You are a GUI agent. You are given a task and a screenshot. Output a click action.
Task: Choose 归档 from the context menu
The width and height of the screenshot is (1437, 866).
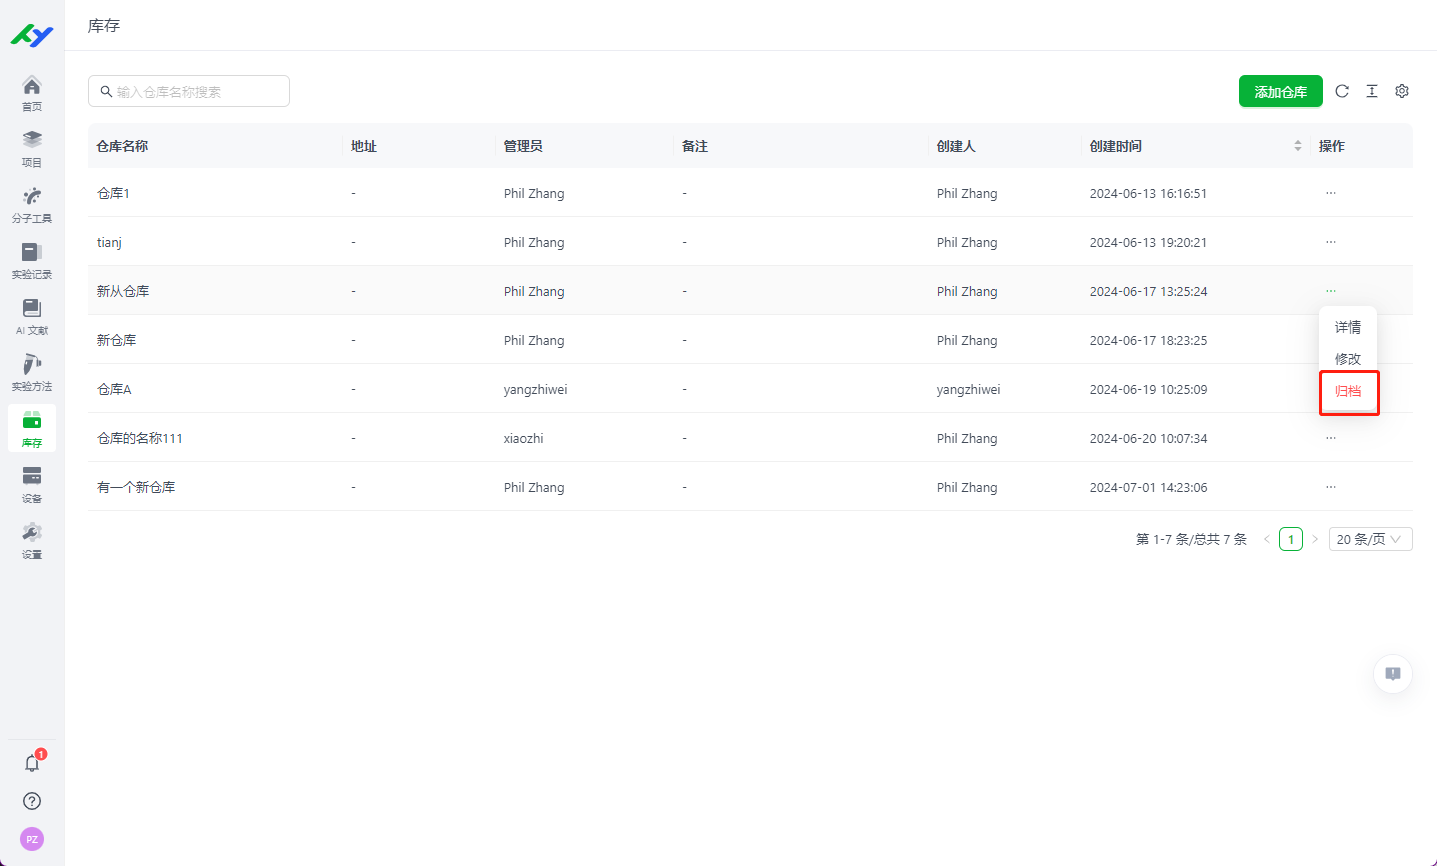[x=1348, y=391]
